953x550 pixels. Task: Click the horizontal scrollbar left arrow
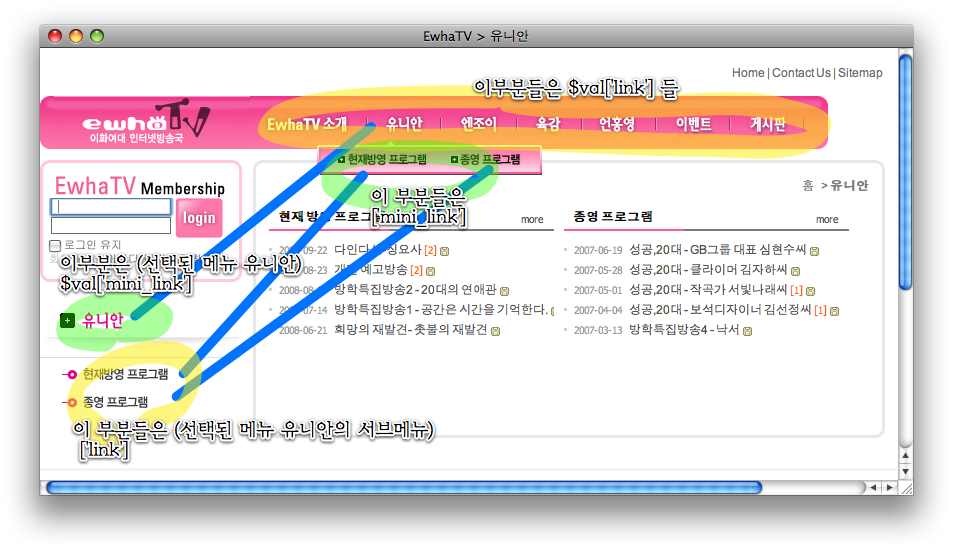click(x=873, y=487)
